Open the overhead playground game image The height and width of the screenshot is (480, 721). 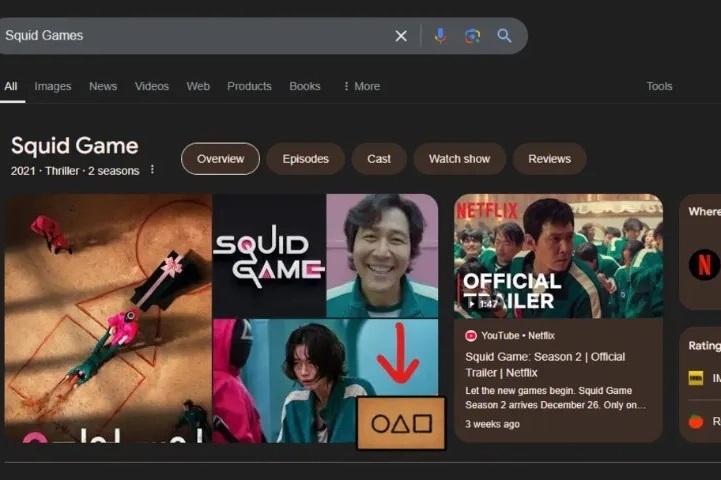109,318
